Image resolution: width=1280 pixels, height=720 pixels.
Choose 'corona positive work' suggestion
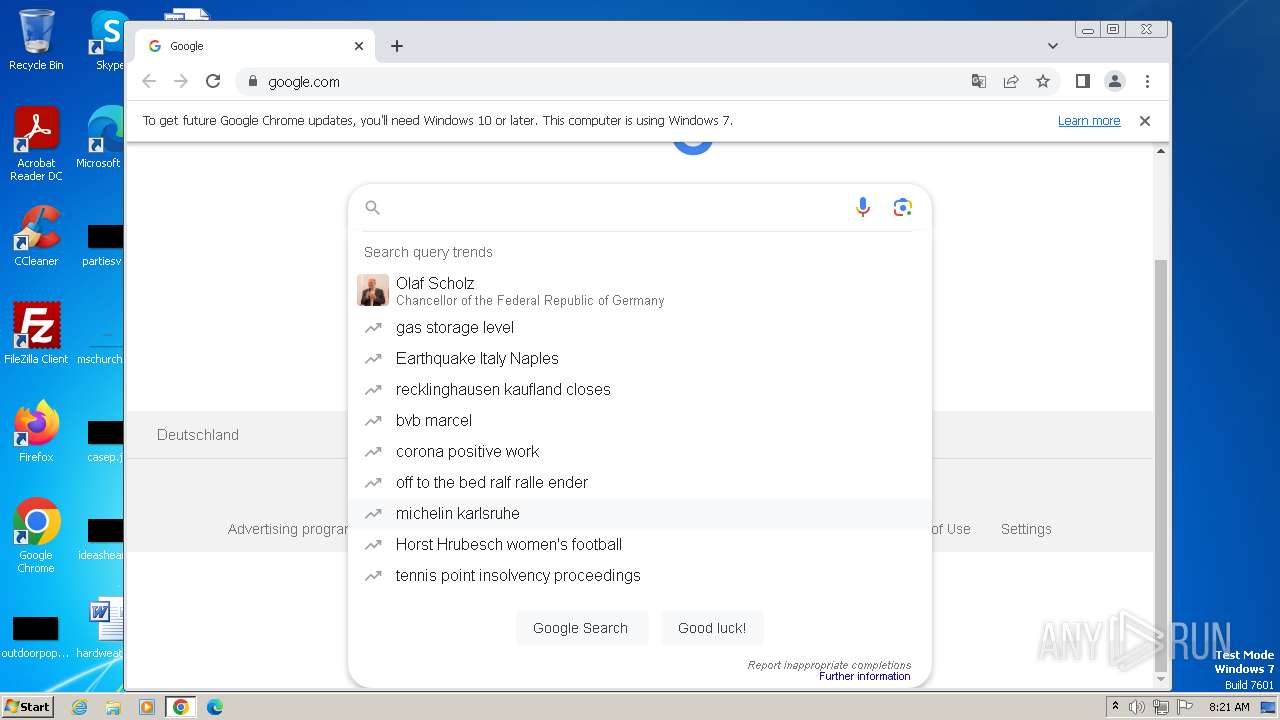pyautogui.click(x=640, y=451)
